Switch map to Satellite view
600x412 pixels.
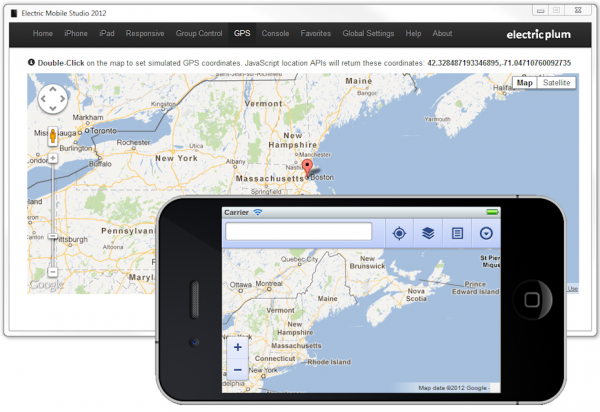coord(558,83)
